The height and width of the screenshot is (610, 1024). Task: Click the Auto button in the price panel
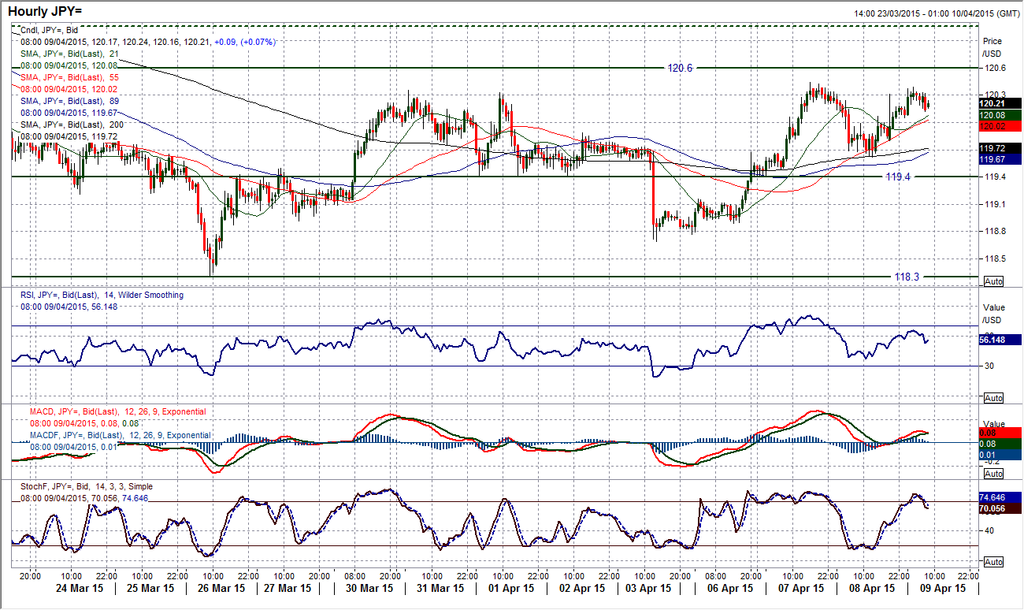(992, 282)
